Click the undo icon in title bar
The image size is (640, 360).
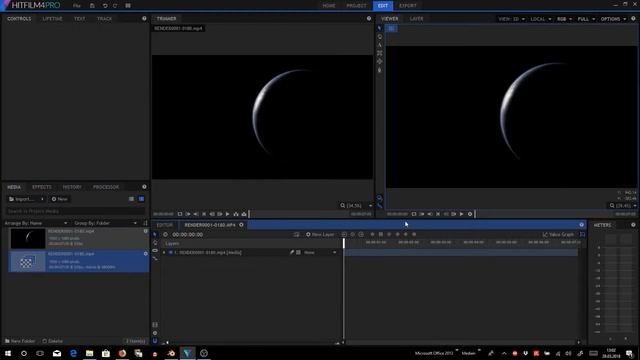tap(105, 6)
